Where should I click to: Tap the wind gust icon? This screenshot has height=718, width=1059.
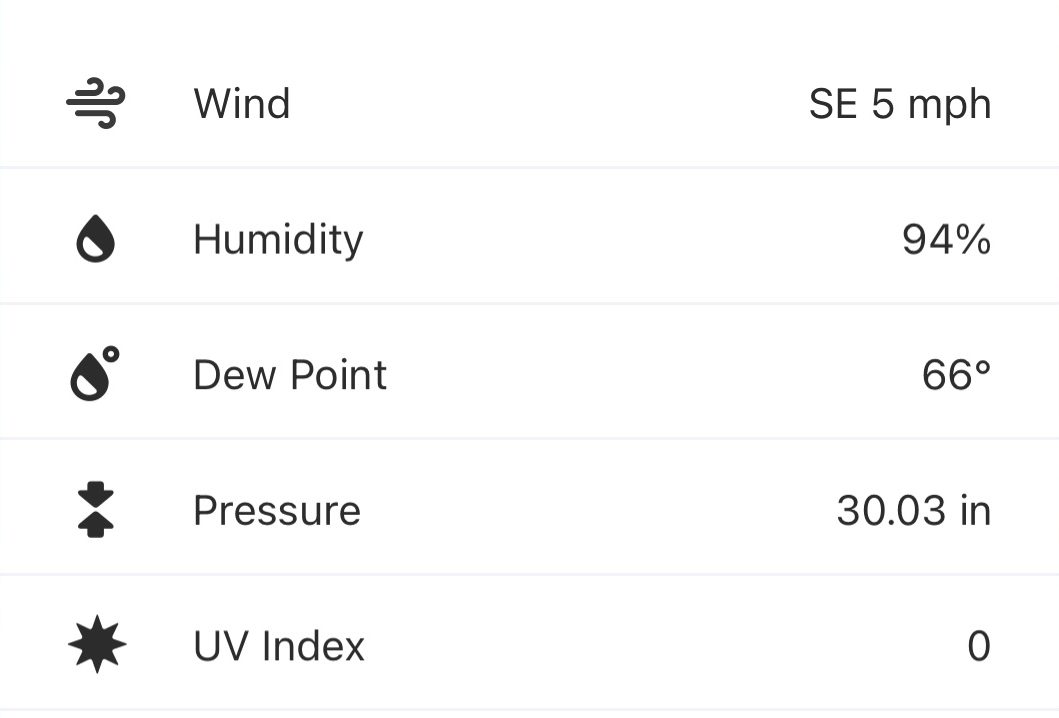pos(96,104)
